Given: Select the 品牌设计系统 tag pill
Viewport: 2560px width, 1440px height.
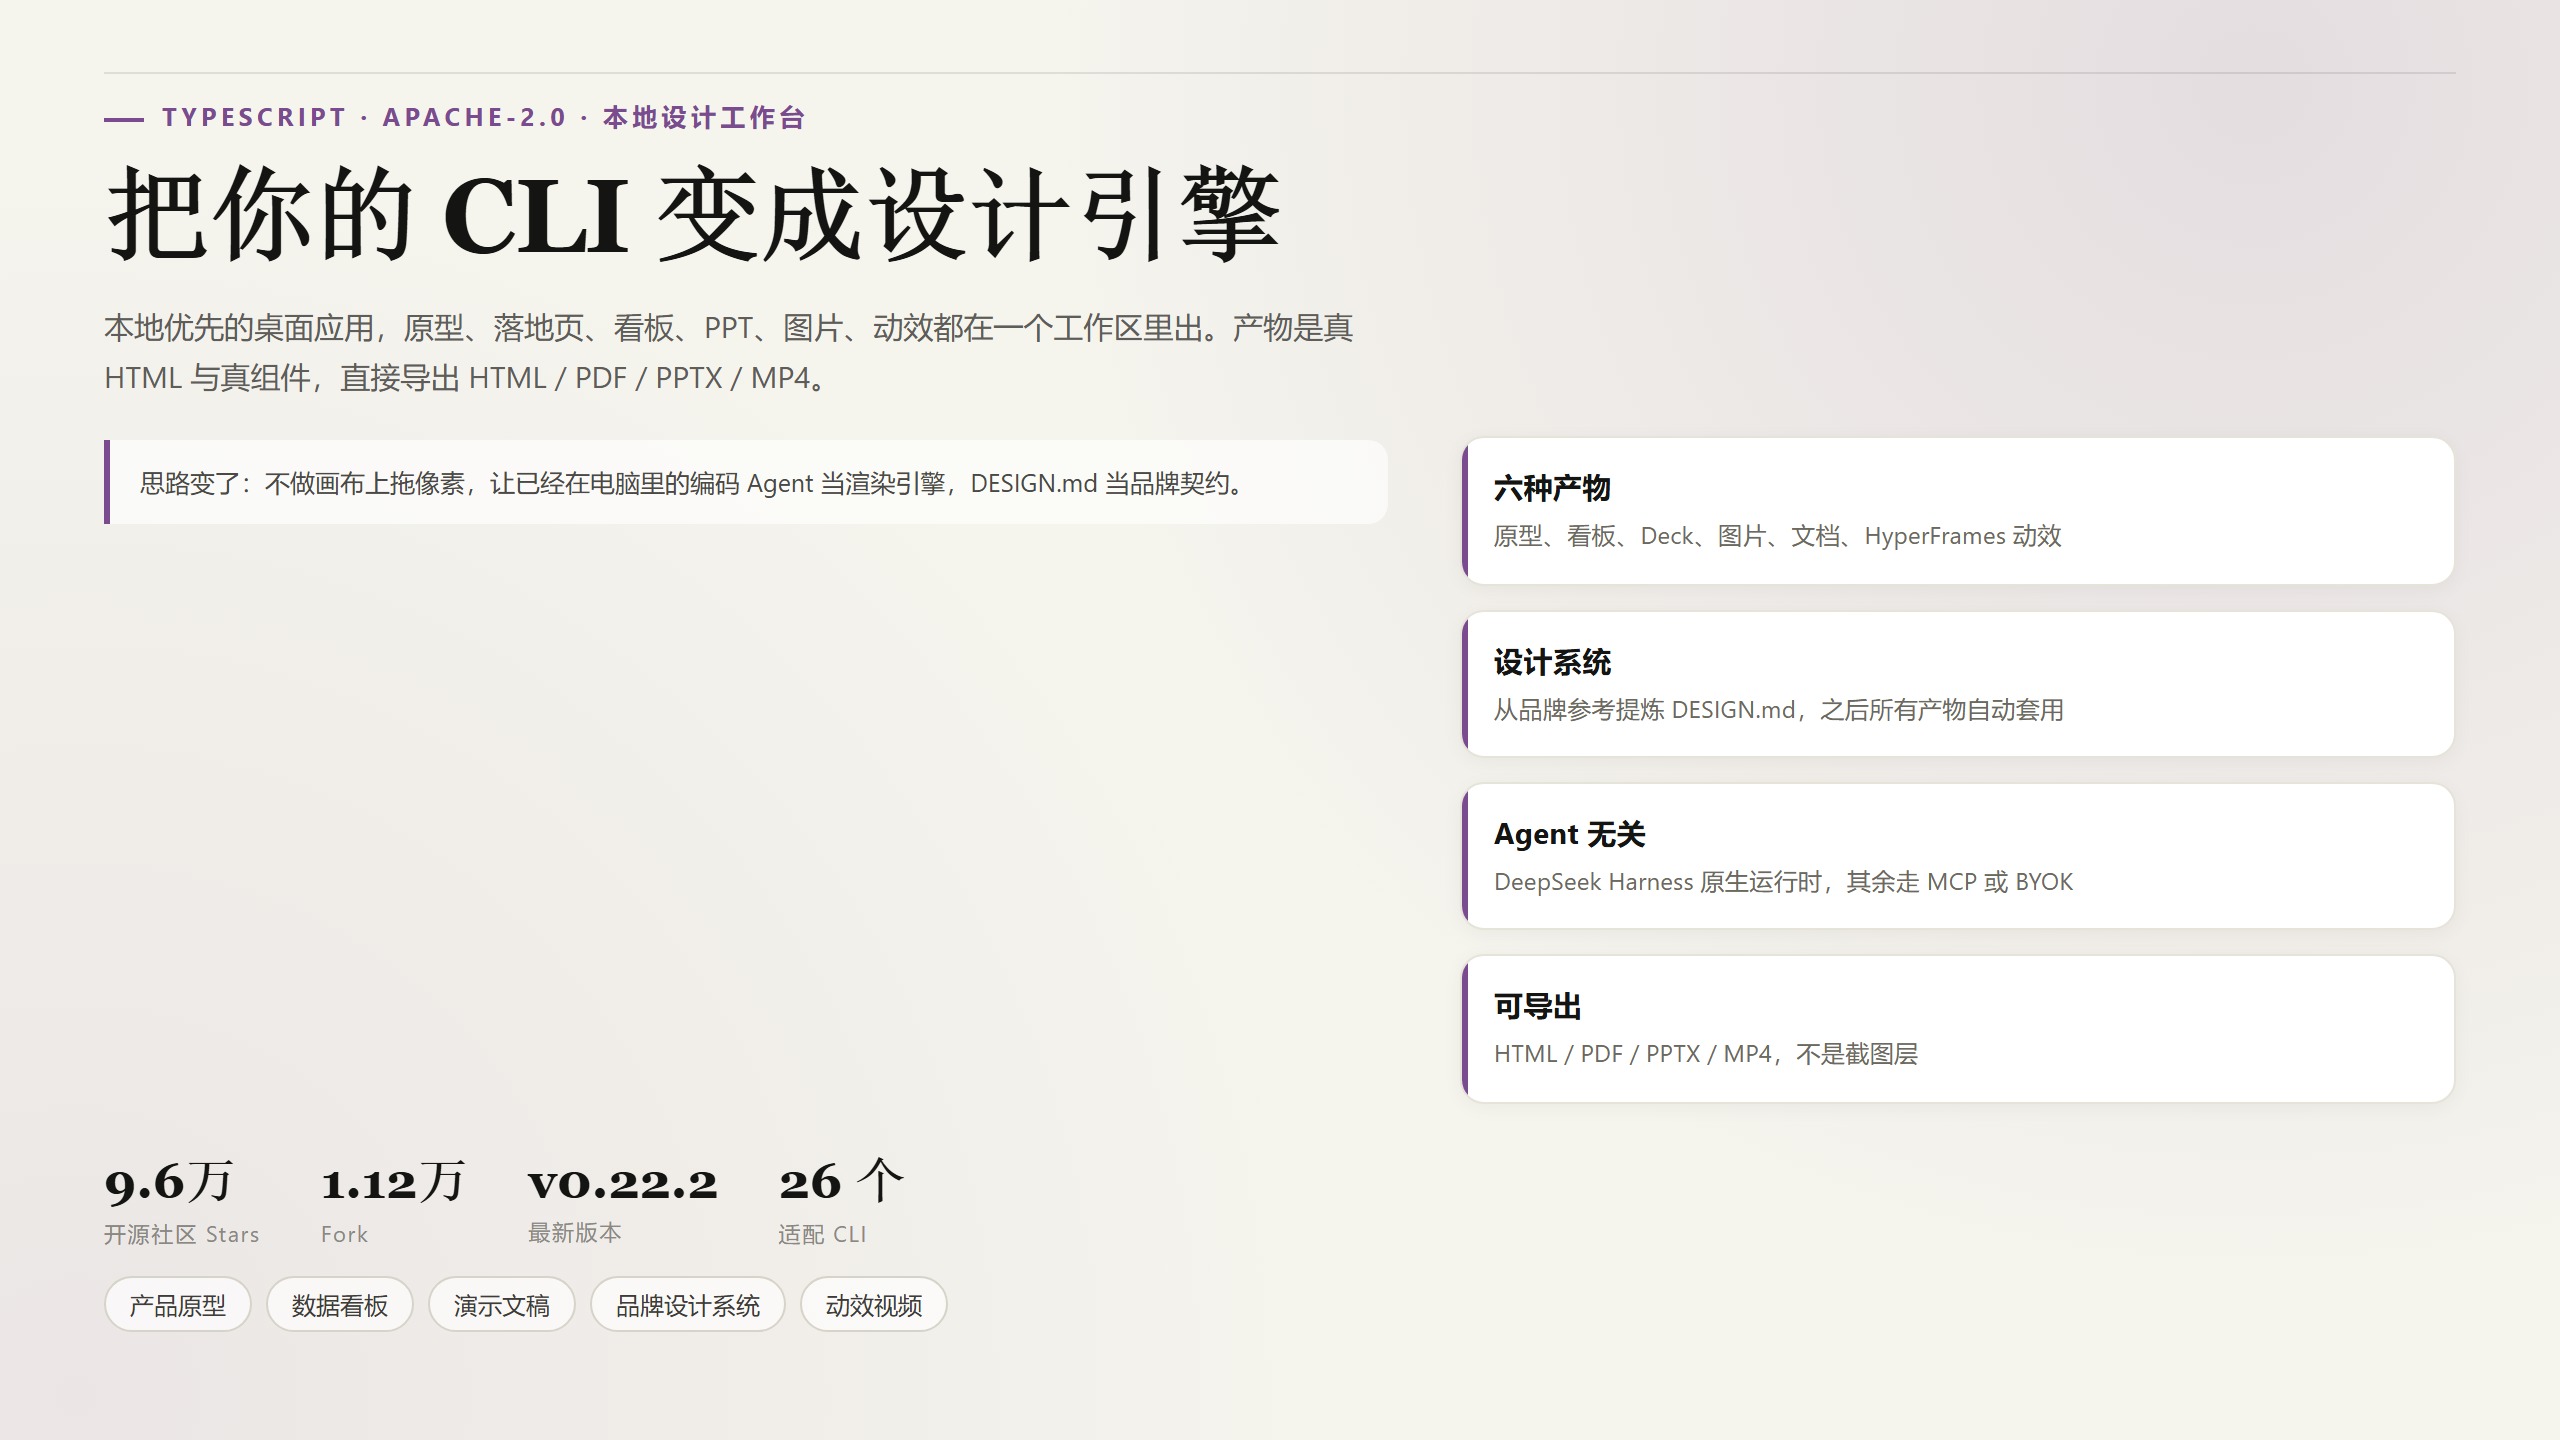Looking at the screenshot, I should click(687, 1304).
